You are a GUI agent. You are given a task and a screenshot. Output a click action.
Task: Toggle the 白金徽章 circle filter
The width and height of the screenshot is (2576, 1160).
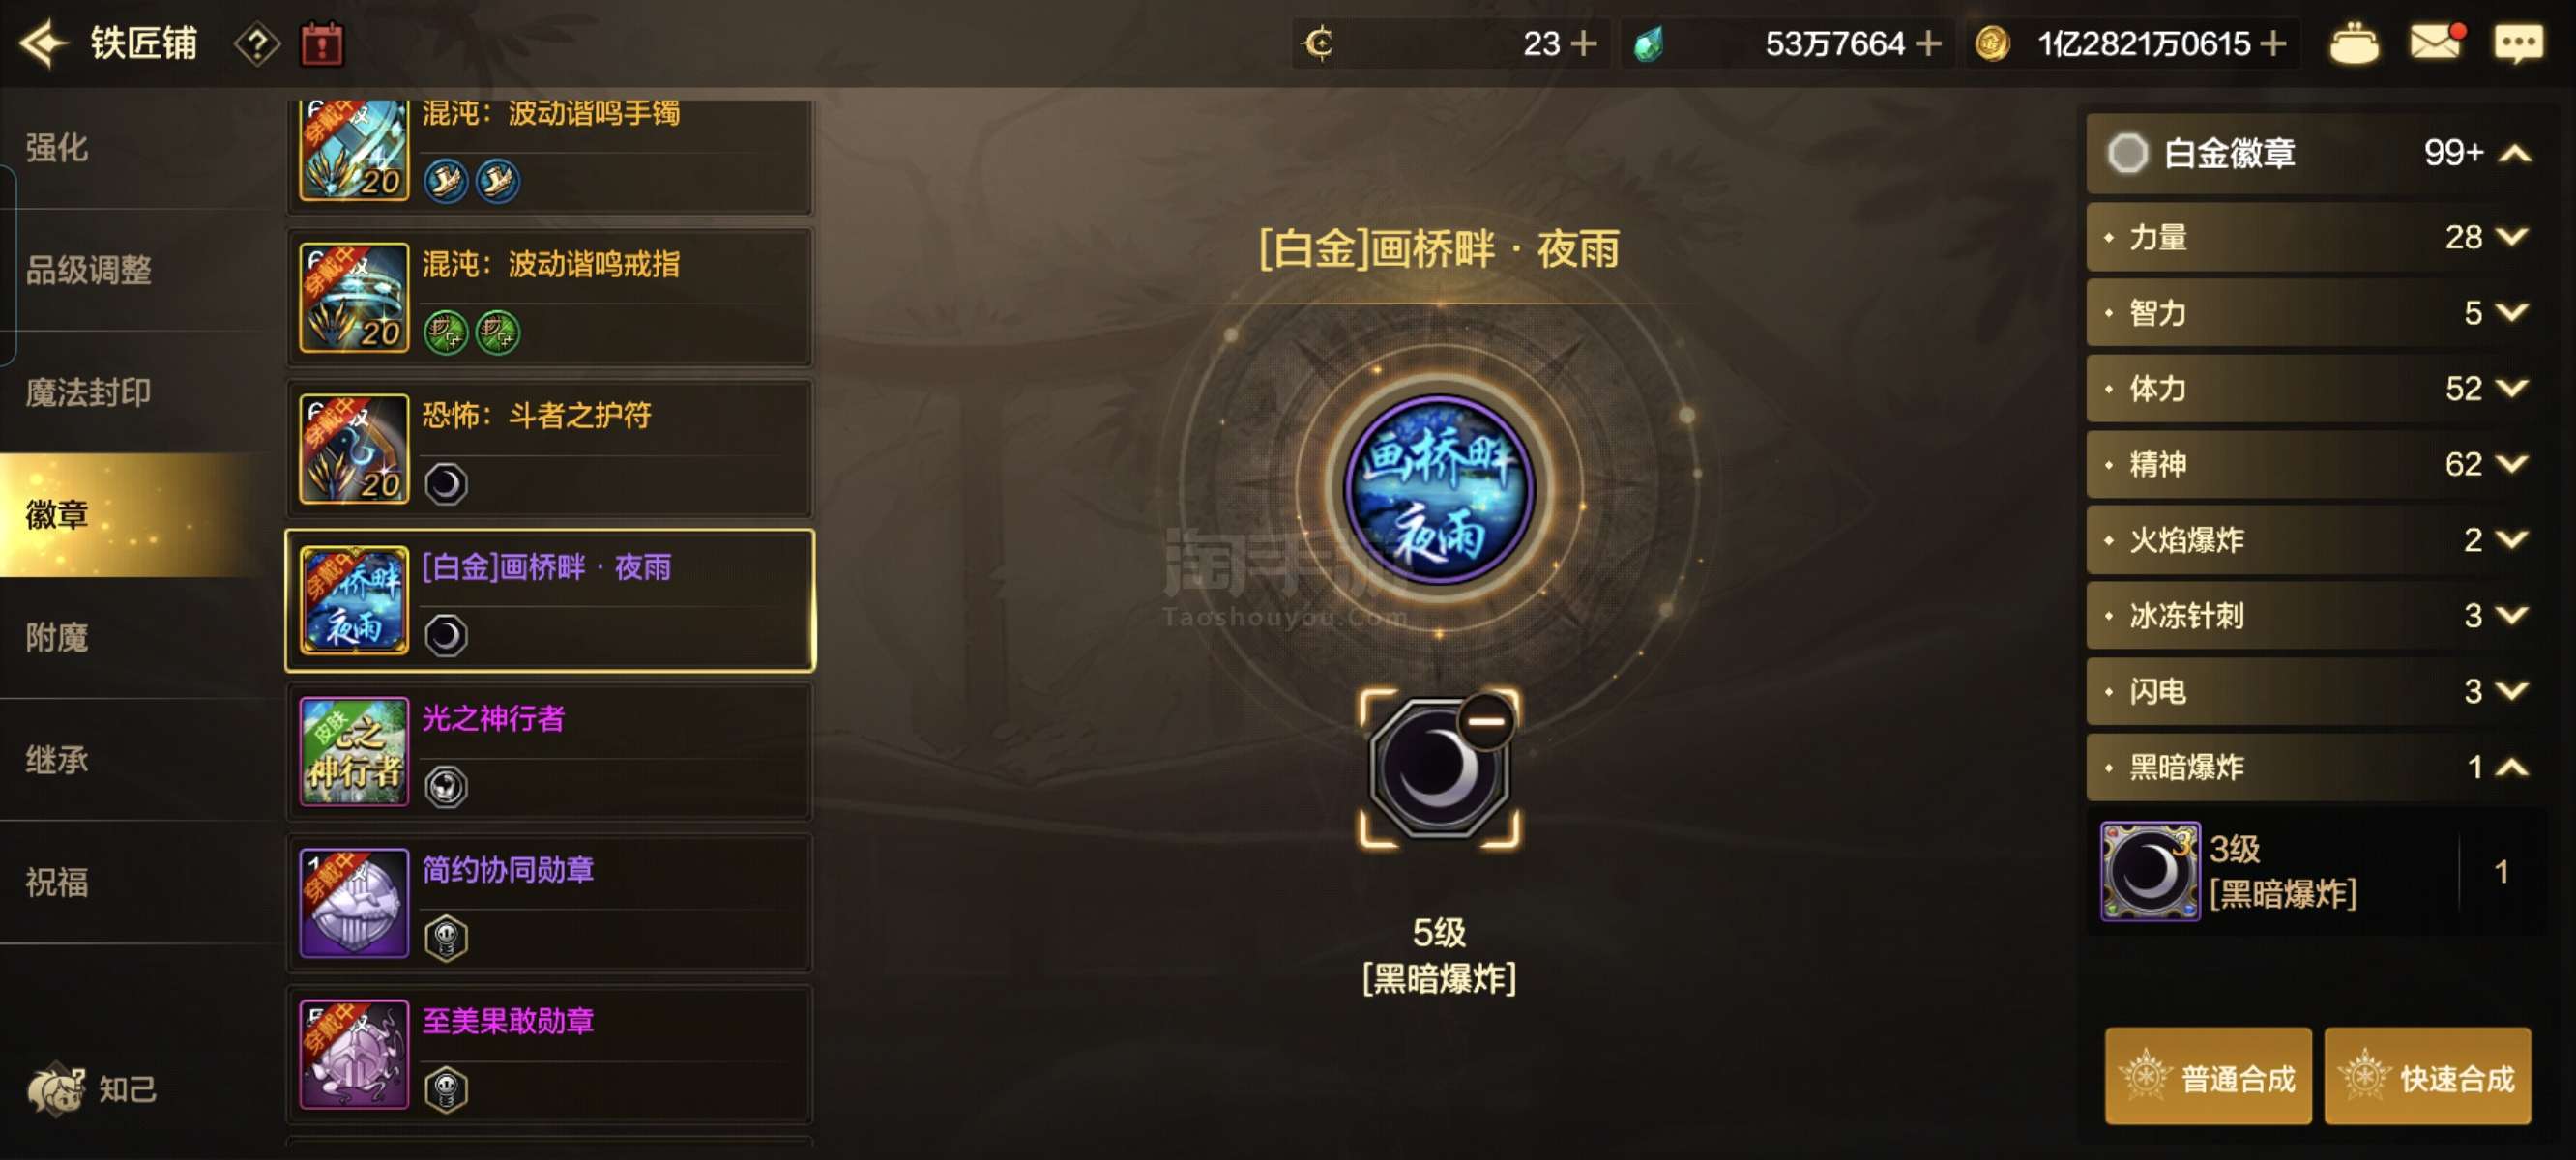pos(2127,153)
